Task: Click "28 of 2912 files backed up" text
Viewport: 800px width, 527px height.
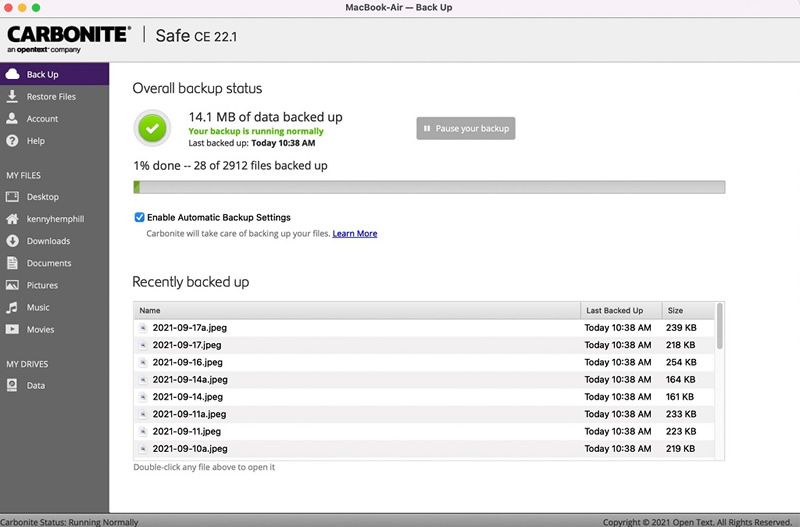Action: pos(260,165)
